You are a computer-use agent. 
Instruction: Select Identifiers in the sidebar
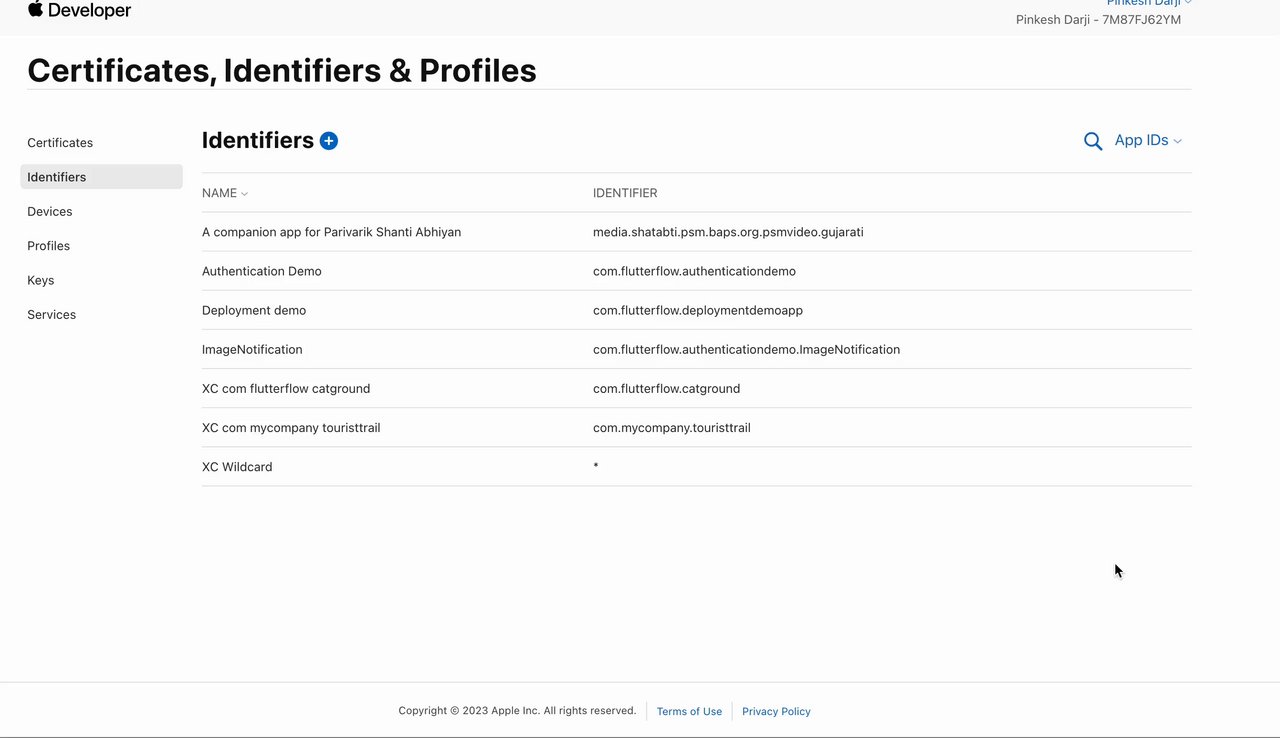pos(57,177)
